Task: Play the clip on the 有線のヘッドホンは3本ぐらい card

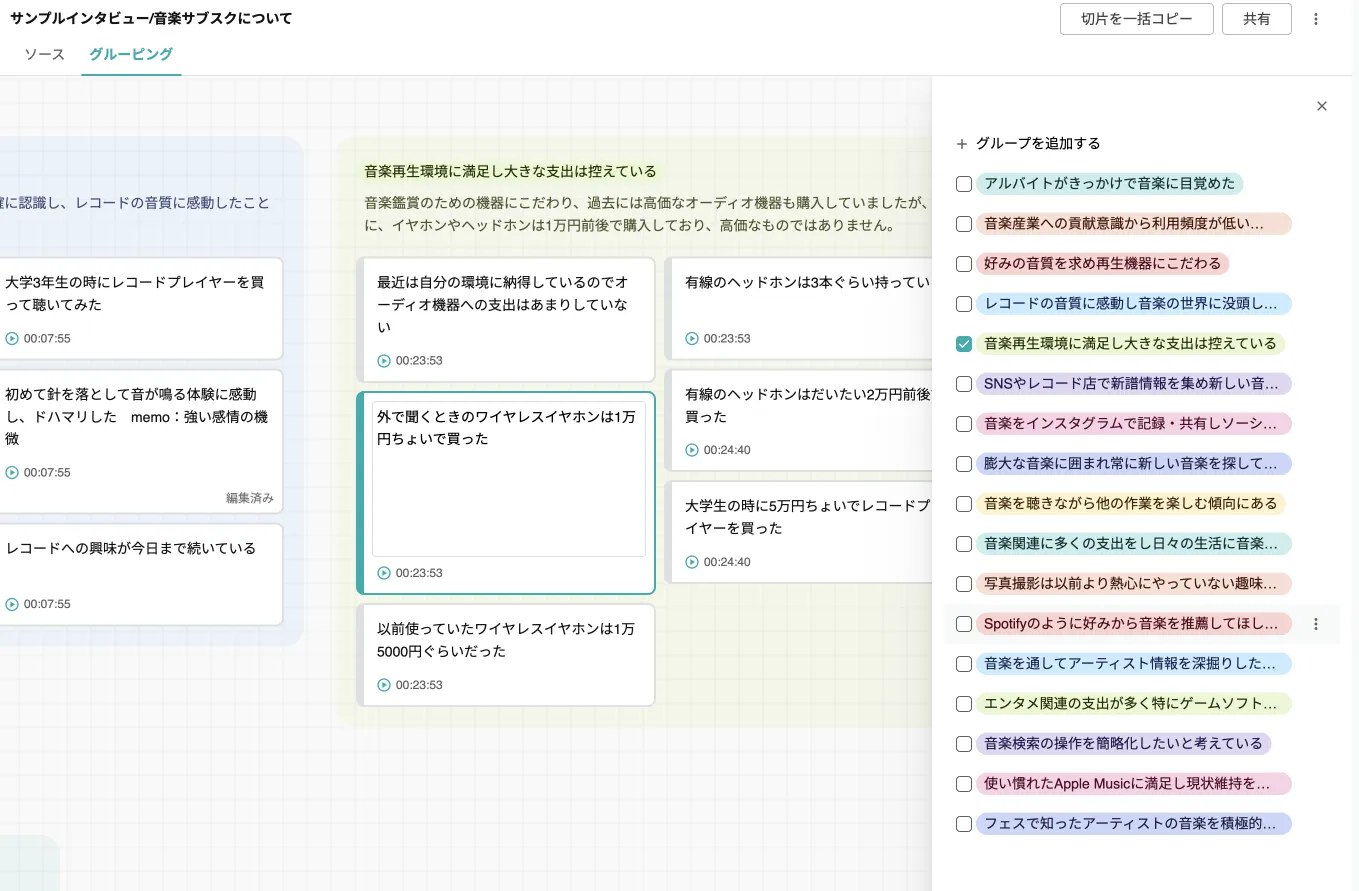Action: point(692,339)
